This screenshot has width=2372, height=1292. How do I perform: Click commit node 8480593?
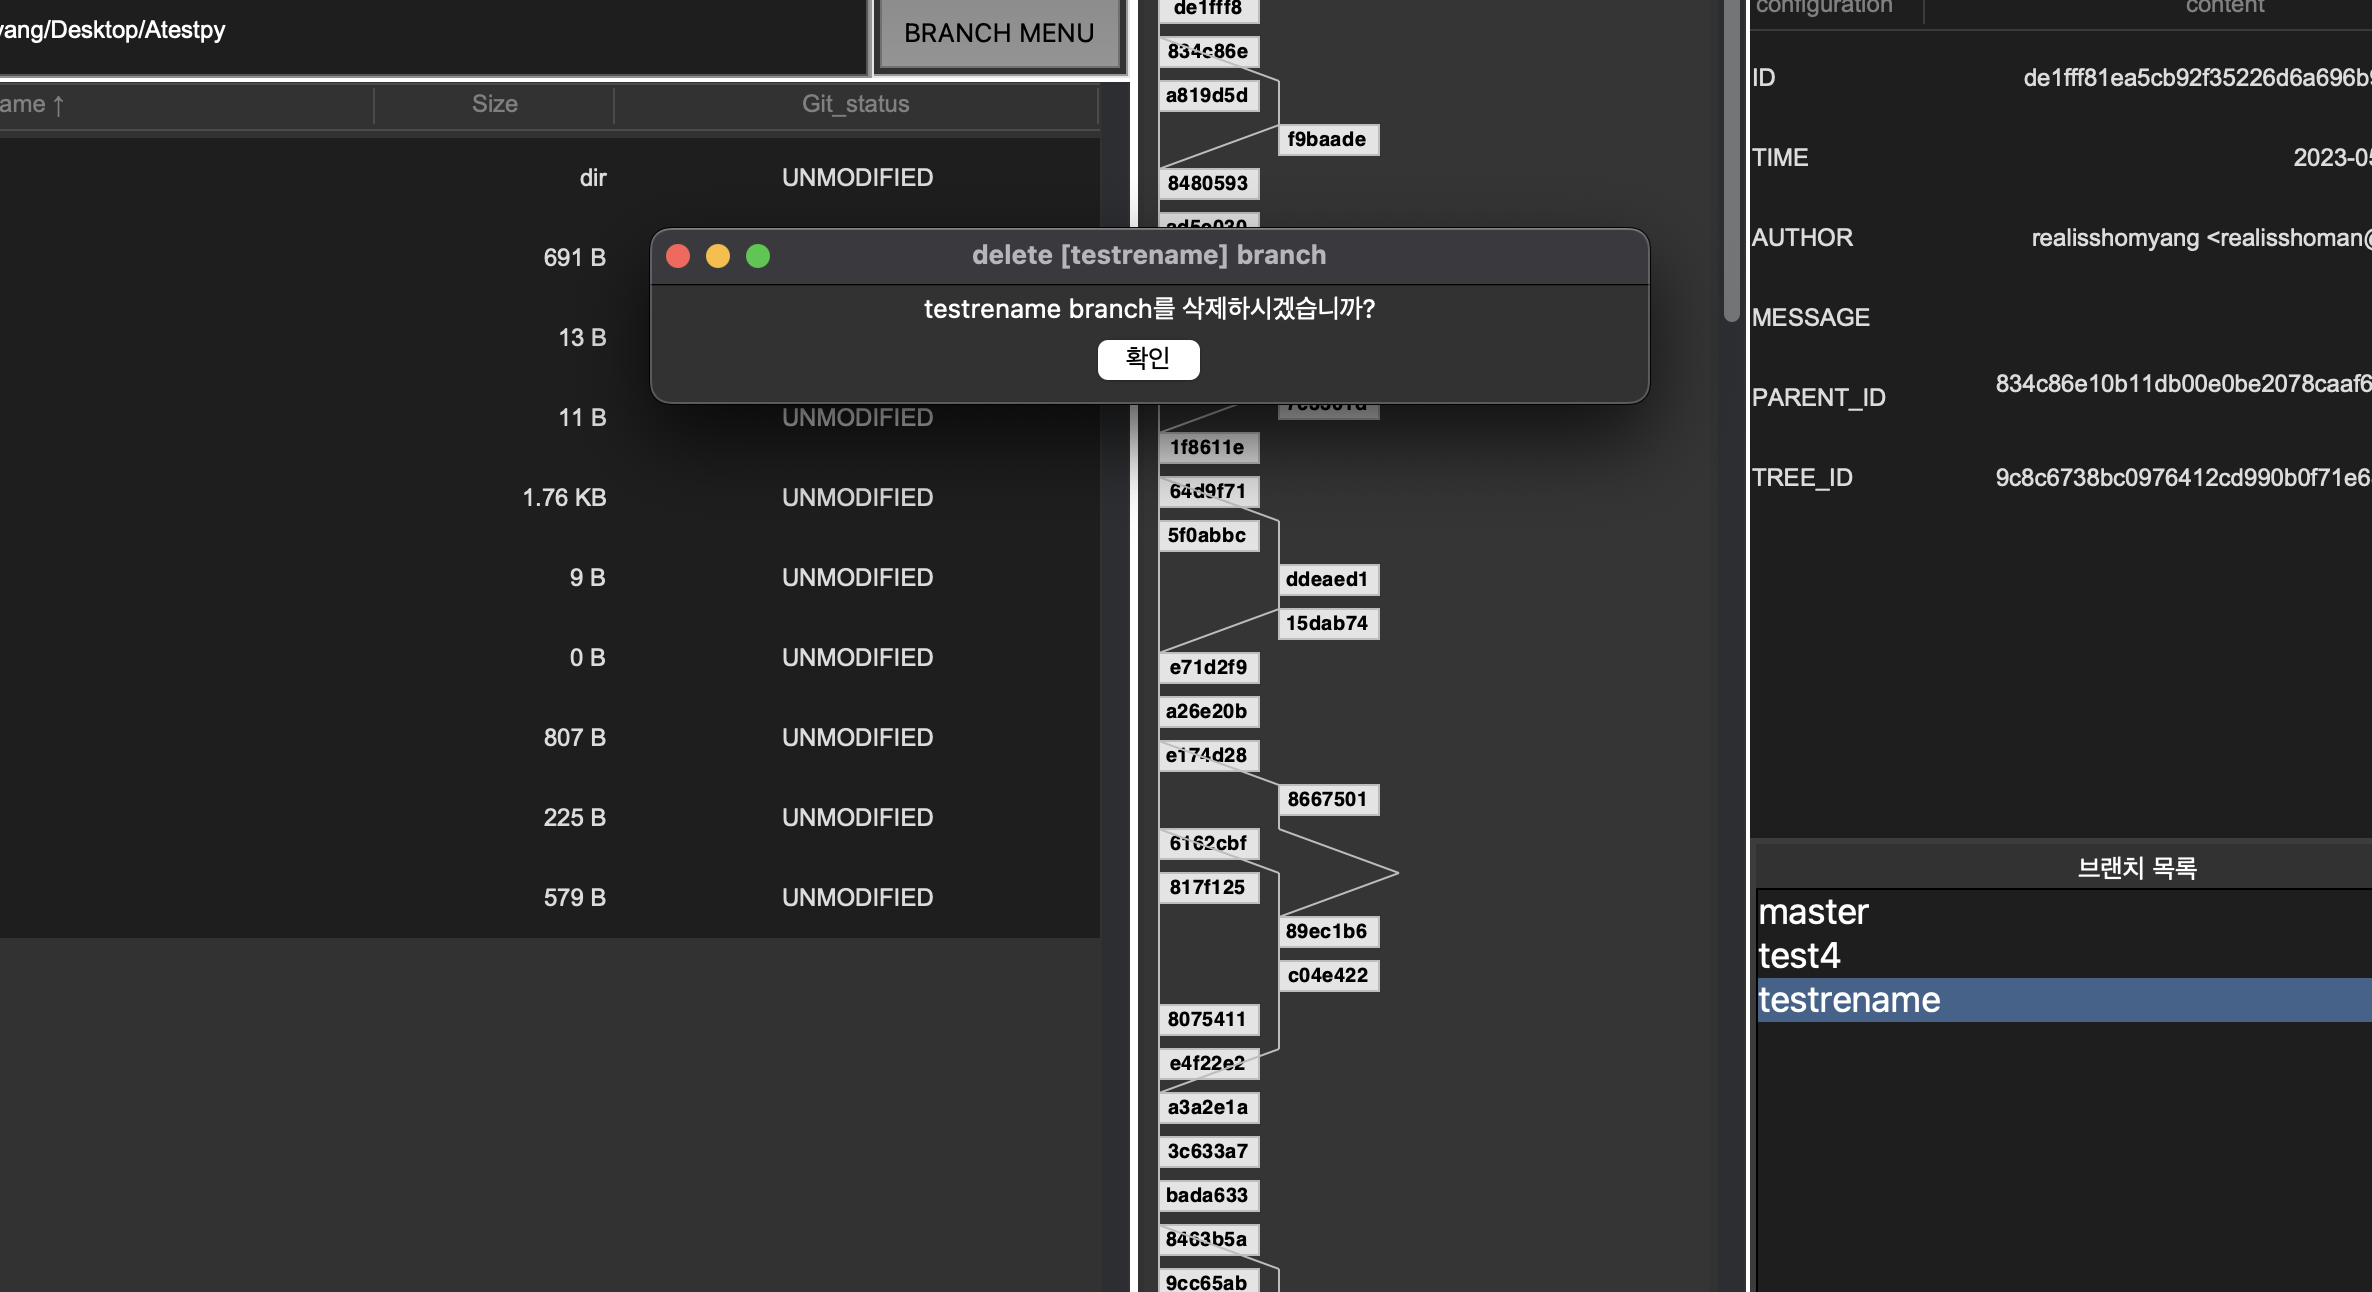(x=1207, y=183)
